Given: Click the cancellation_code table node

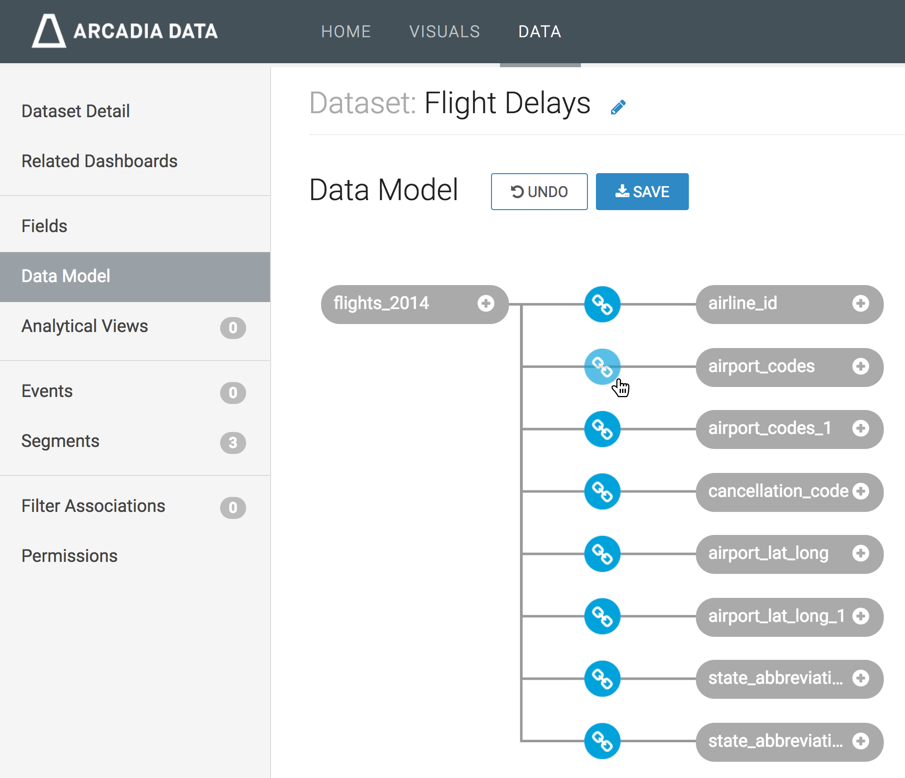Looking at the screenshot, I should (775, 492).
